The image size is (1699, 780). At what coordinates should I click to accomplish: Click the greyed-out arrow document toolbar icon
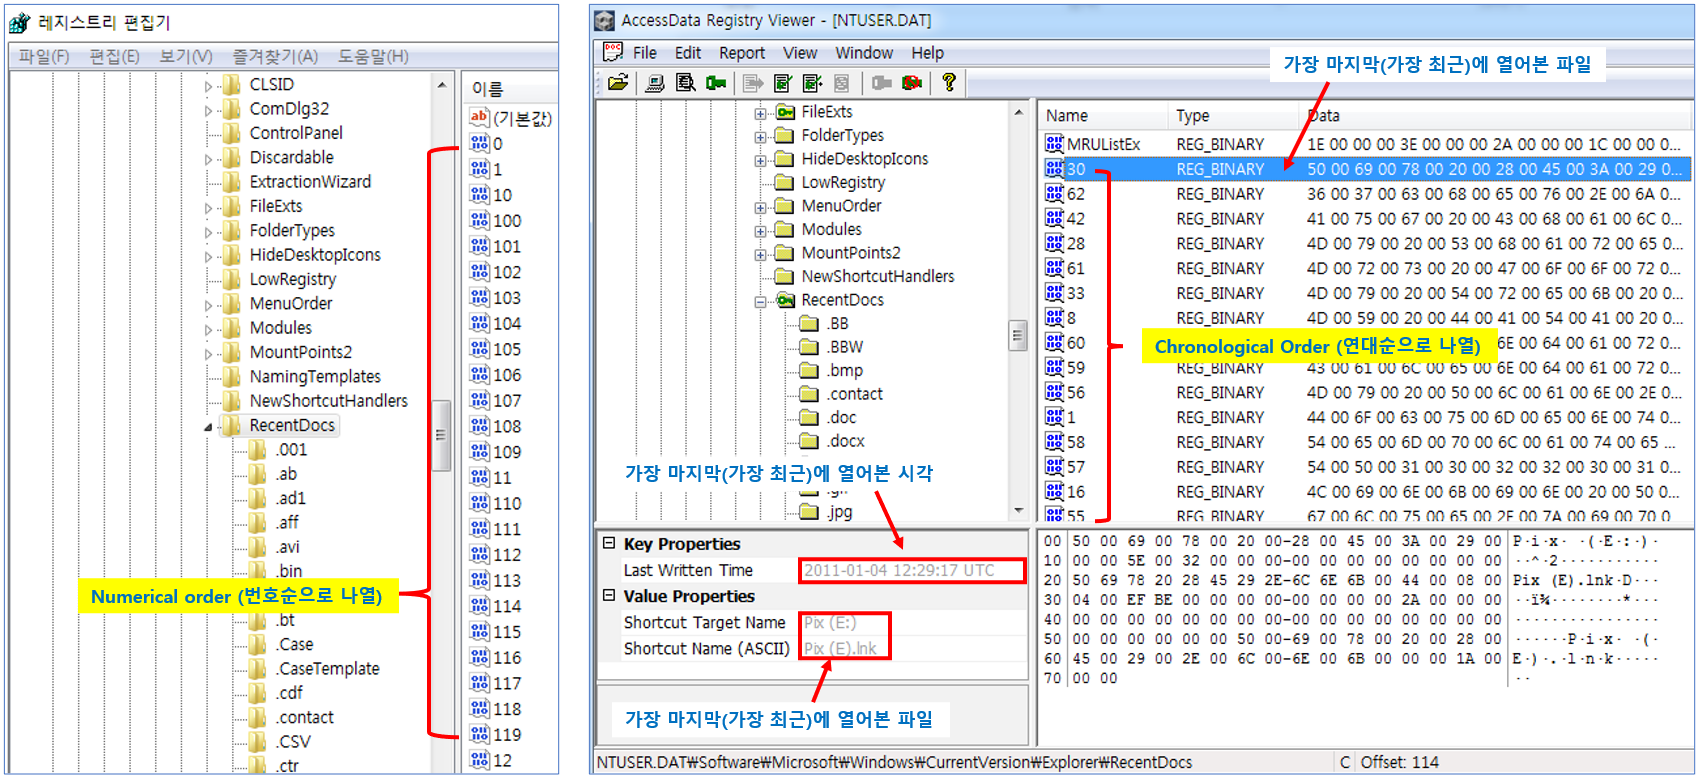tap(753, 83)
